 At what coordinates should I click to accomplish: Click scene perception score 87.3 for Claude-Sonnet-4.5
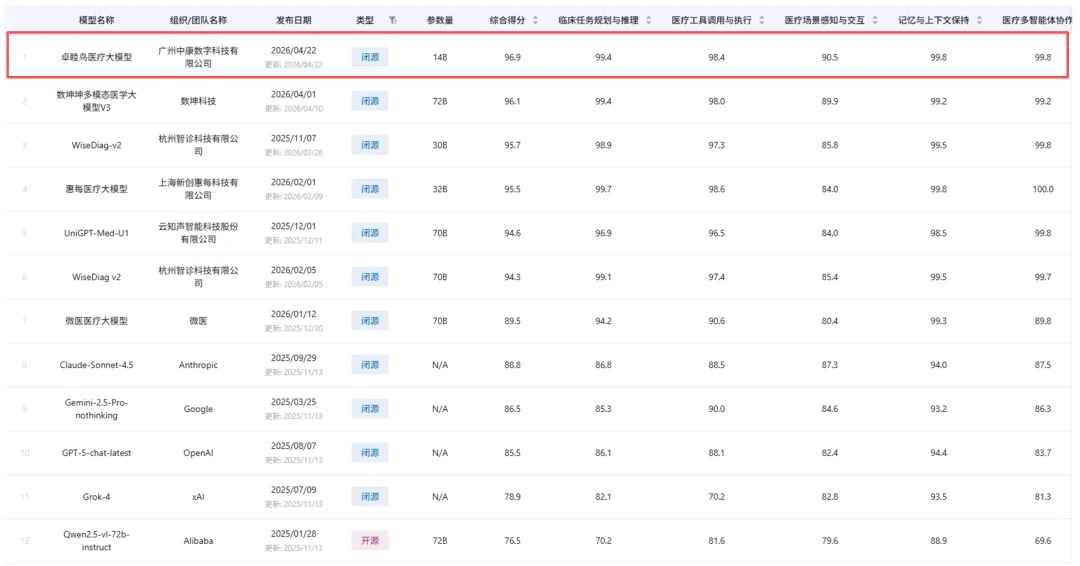(x=830, y=365)
